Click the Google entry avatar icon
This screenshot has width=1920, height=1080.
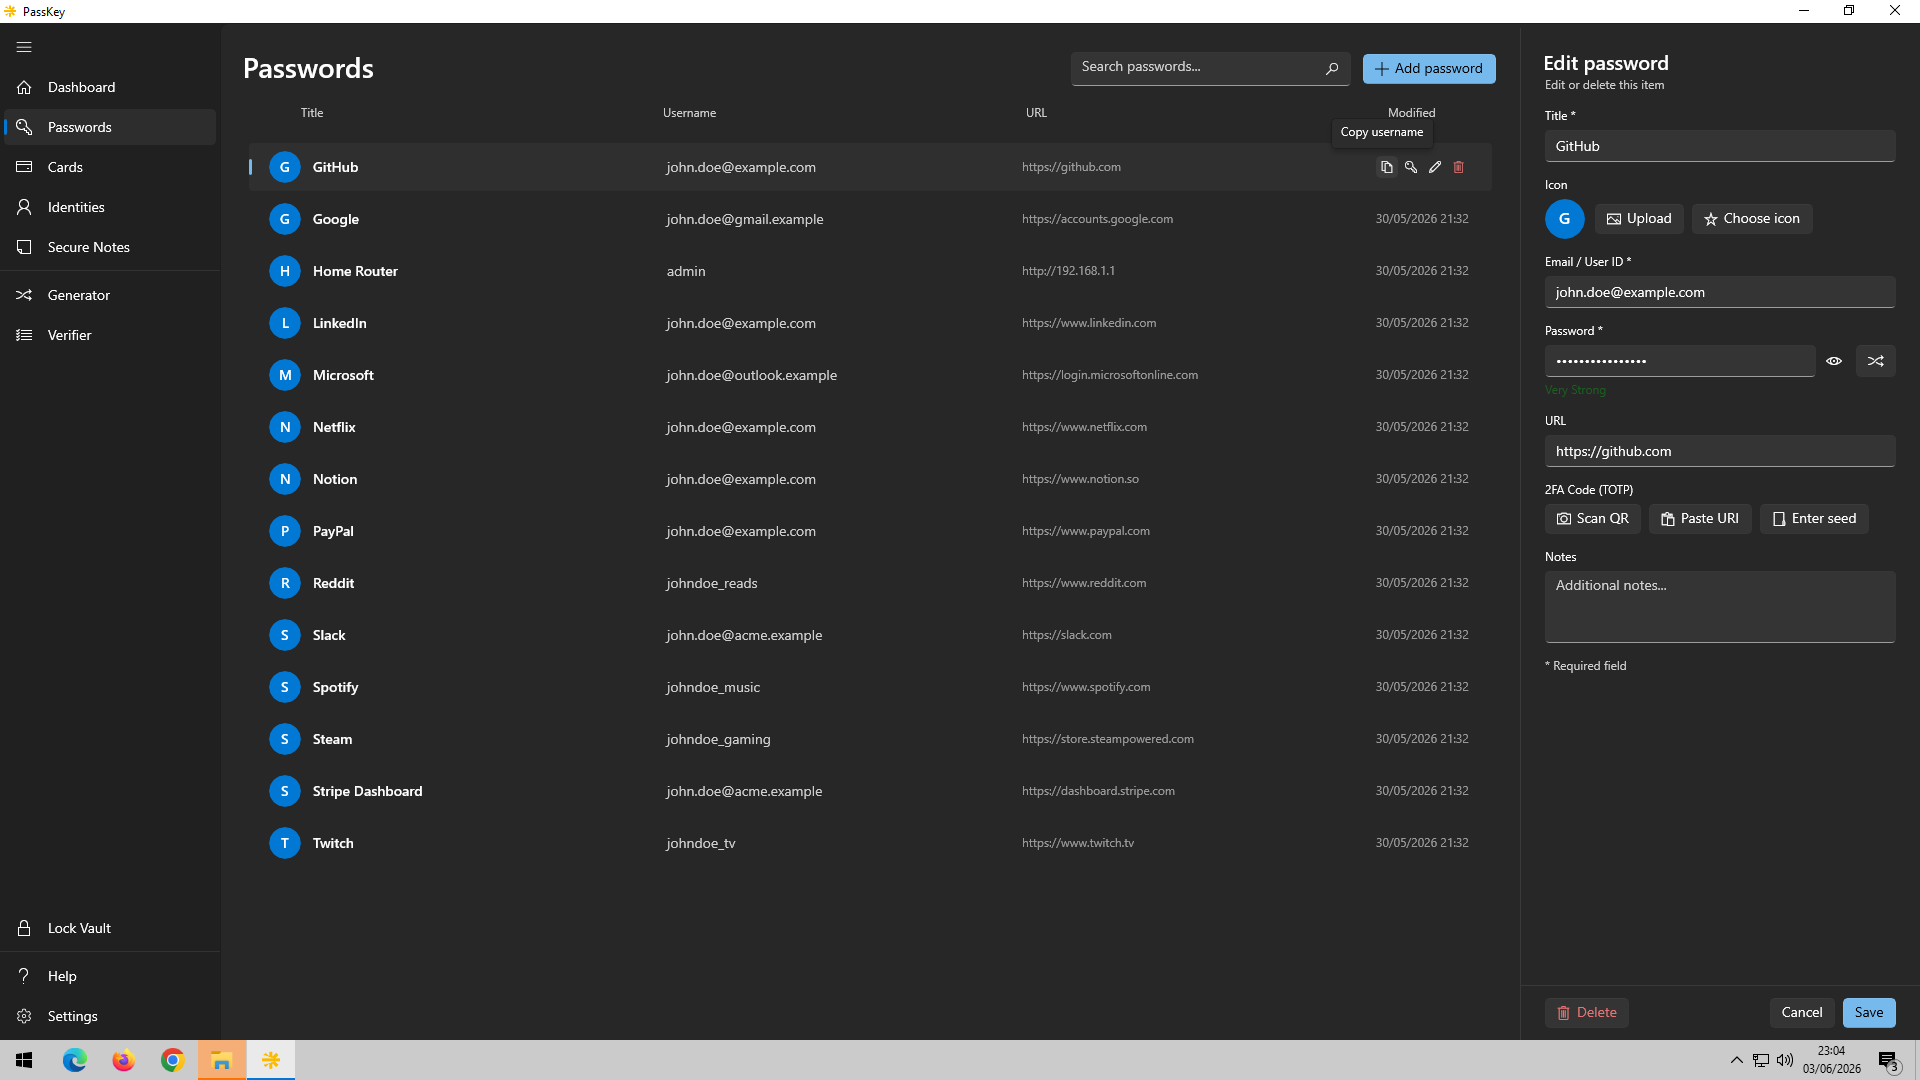point(285,219)
